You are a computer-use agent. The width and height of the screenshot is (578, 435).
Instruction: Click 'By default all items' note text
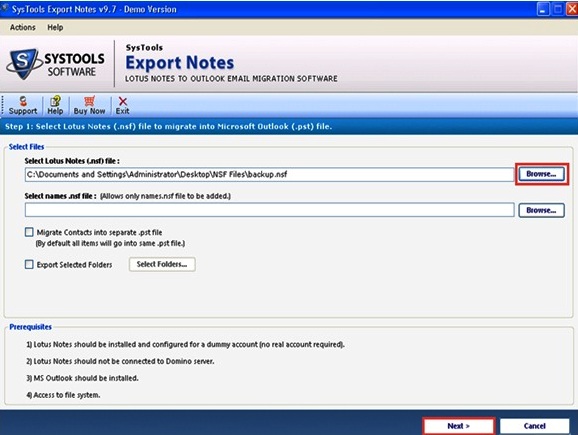(110, 243)
